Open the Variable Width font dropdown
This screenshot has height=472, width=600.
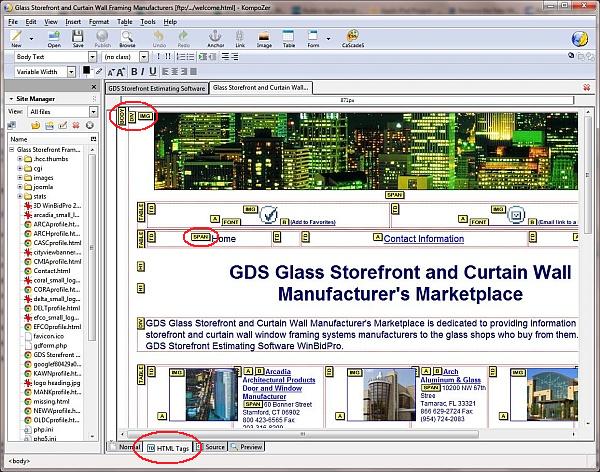71,72
